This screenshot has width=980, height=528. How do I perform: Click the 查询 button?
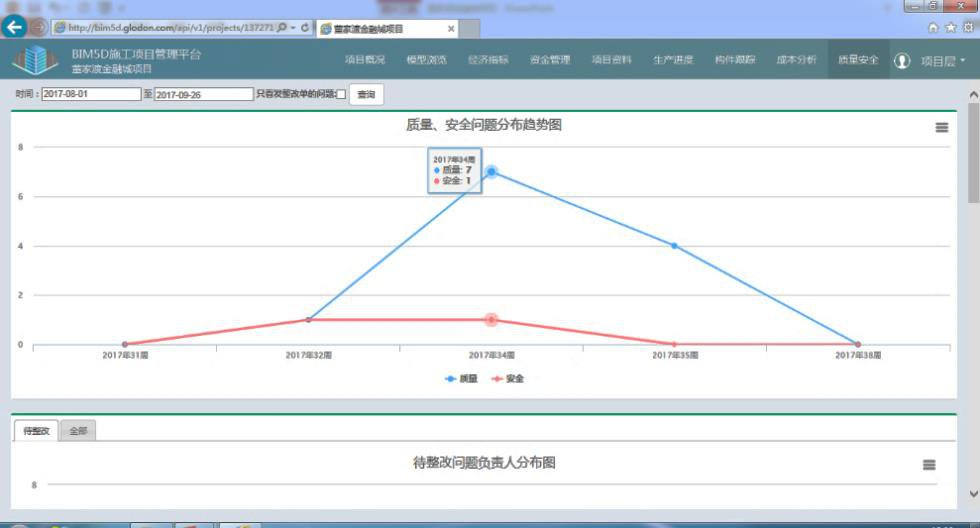[x=366, y=94]
